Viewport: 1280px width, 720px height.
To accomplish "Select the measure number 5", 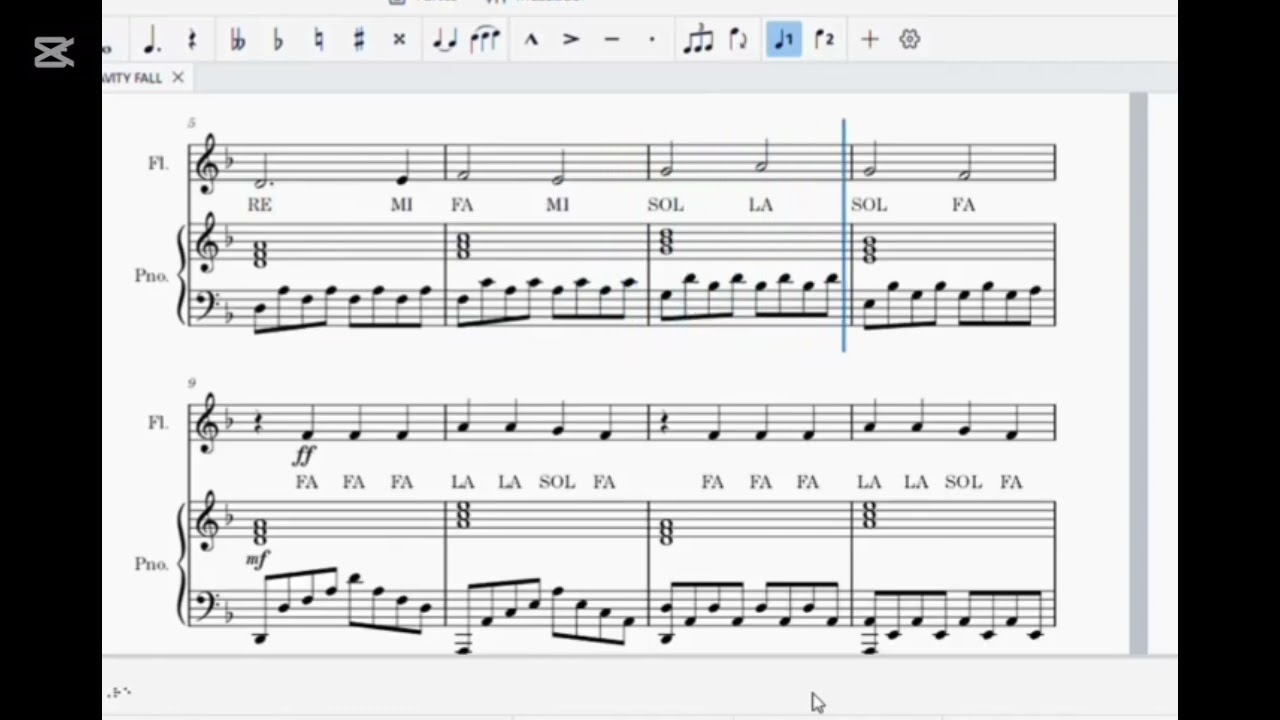I will tap(192, 122).
